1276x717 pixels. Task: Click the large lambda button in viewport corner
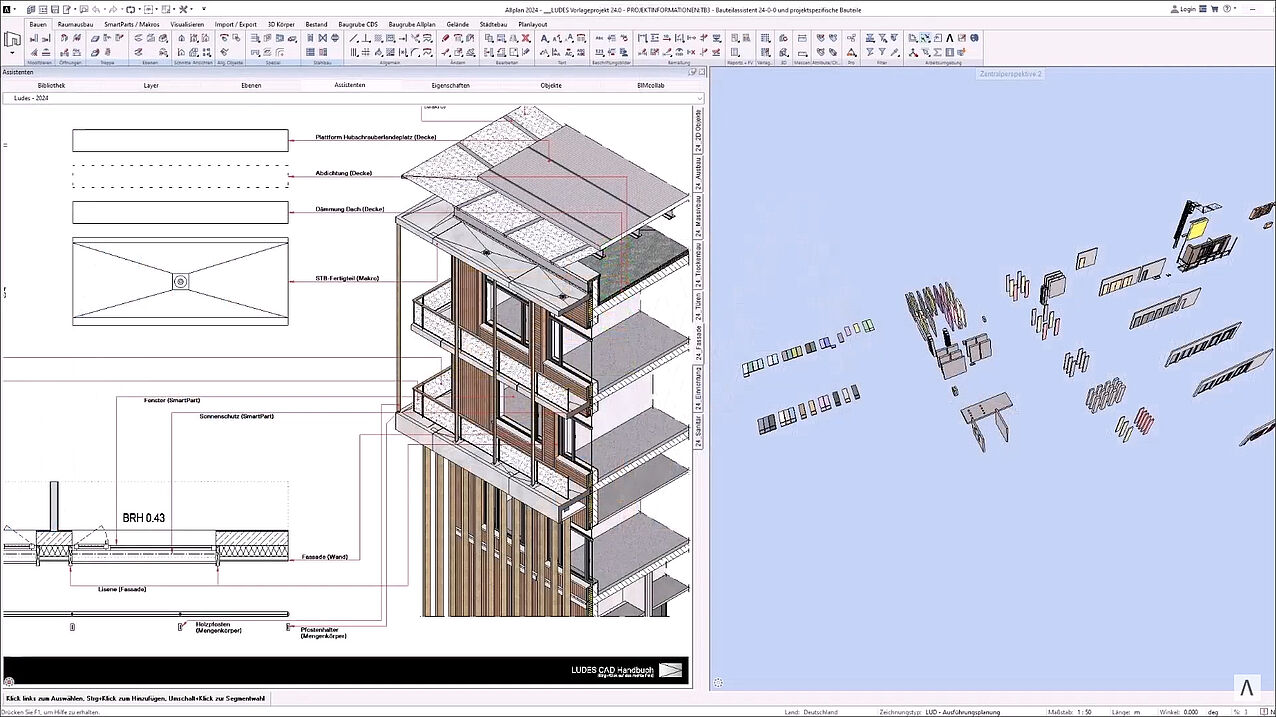tap(1246, 686)
